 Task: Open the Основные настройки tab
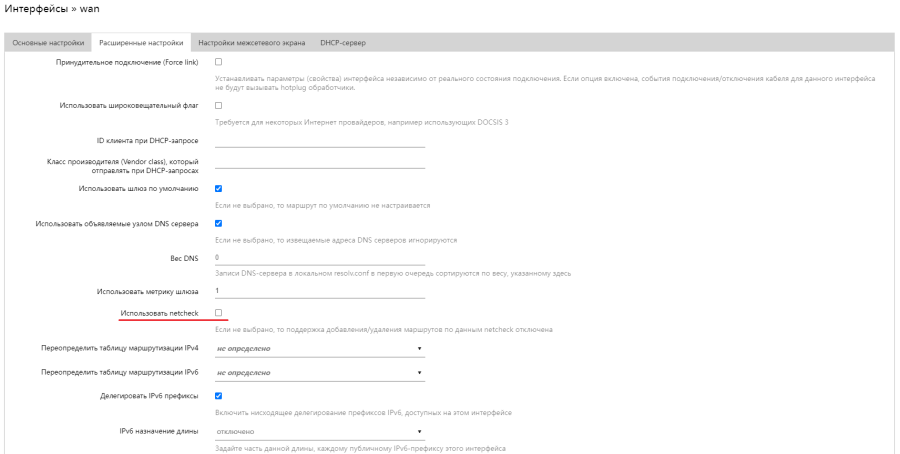48,43
